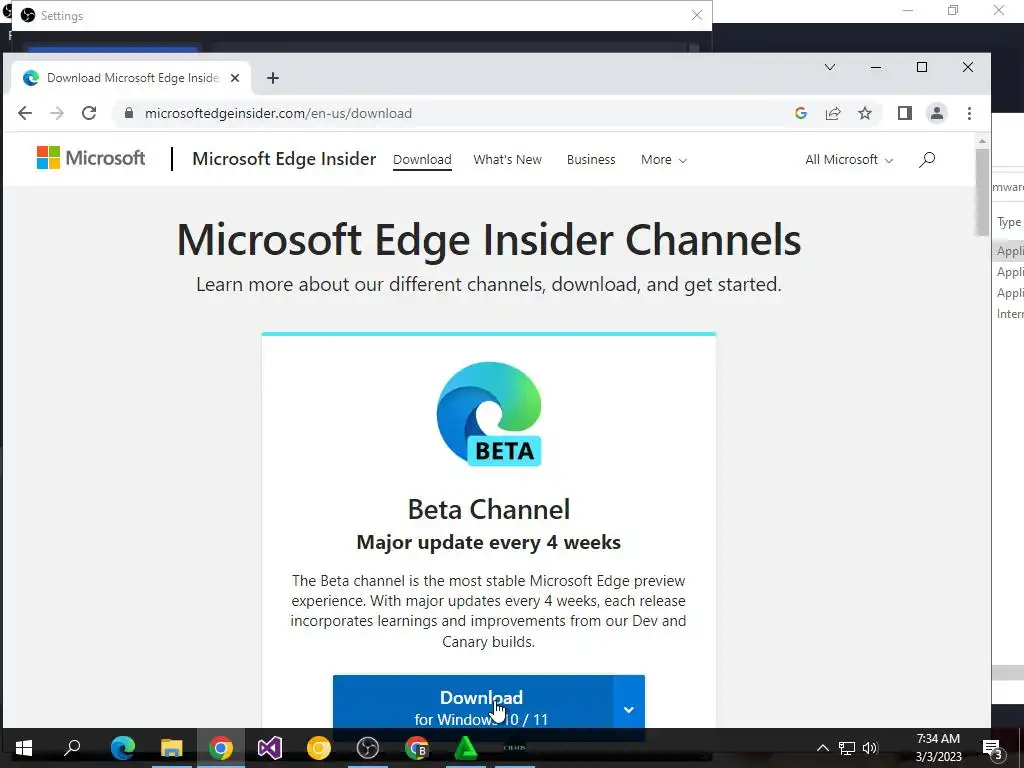Open network status tray icon
1024x768 pixels.
(847, 748)
